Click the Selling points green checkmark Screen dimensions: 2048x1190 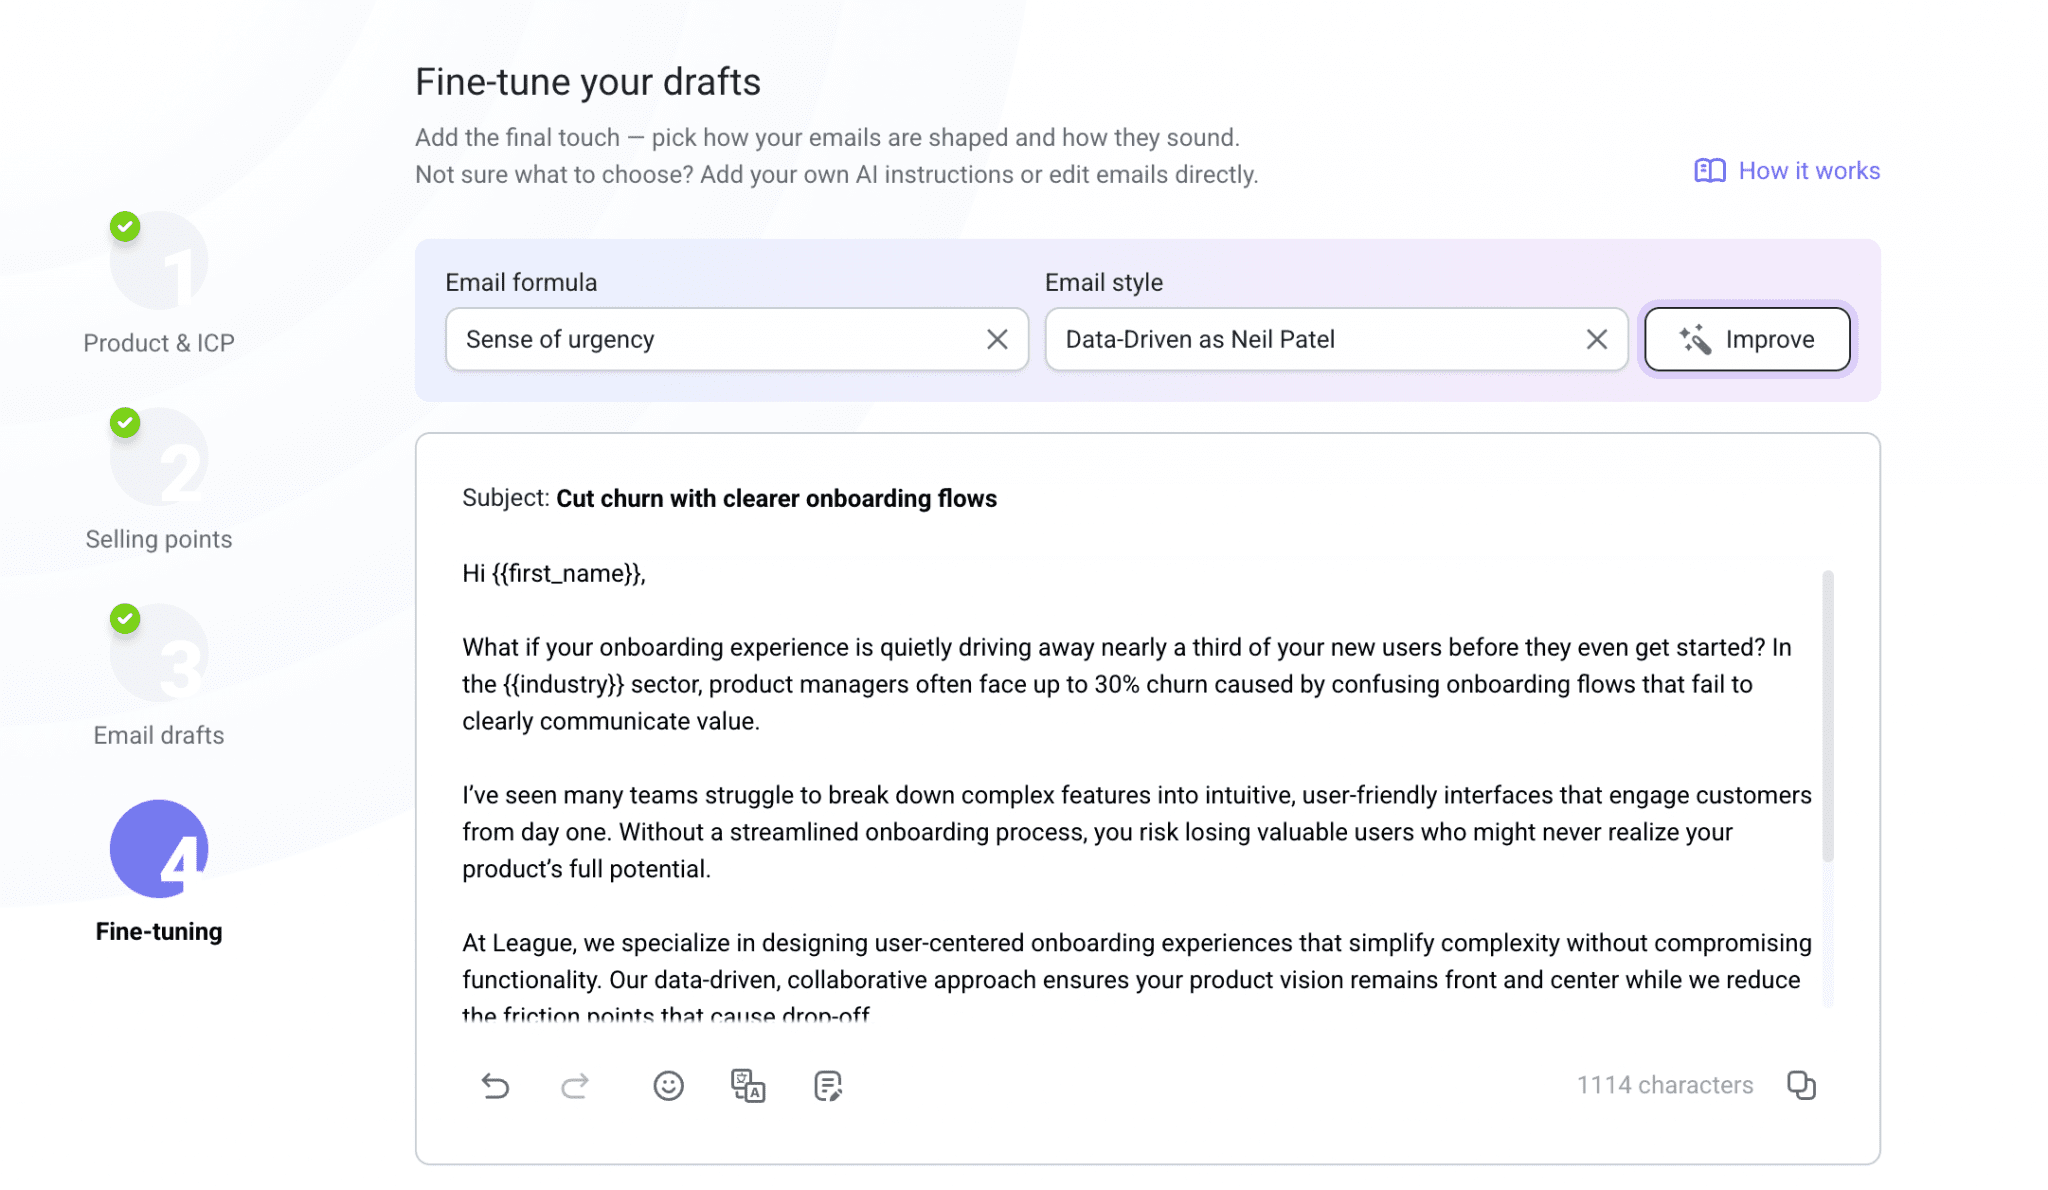tap(124, 423)
